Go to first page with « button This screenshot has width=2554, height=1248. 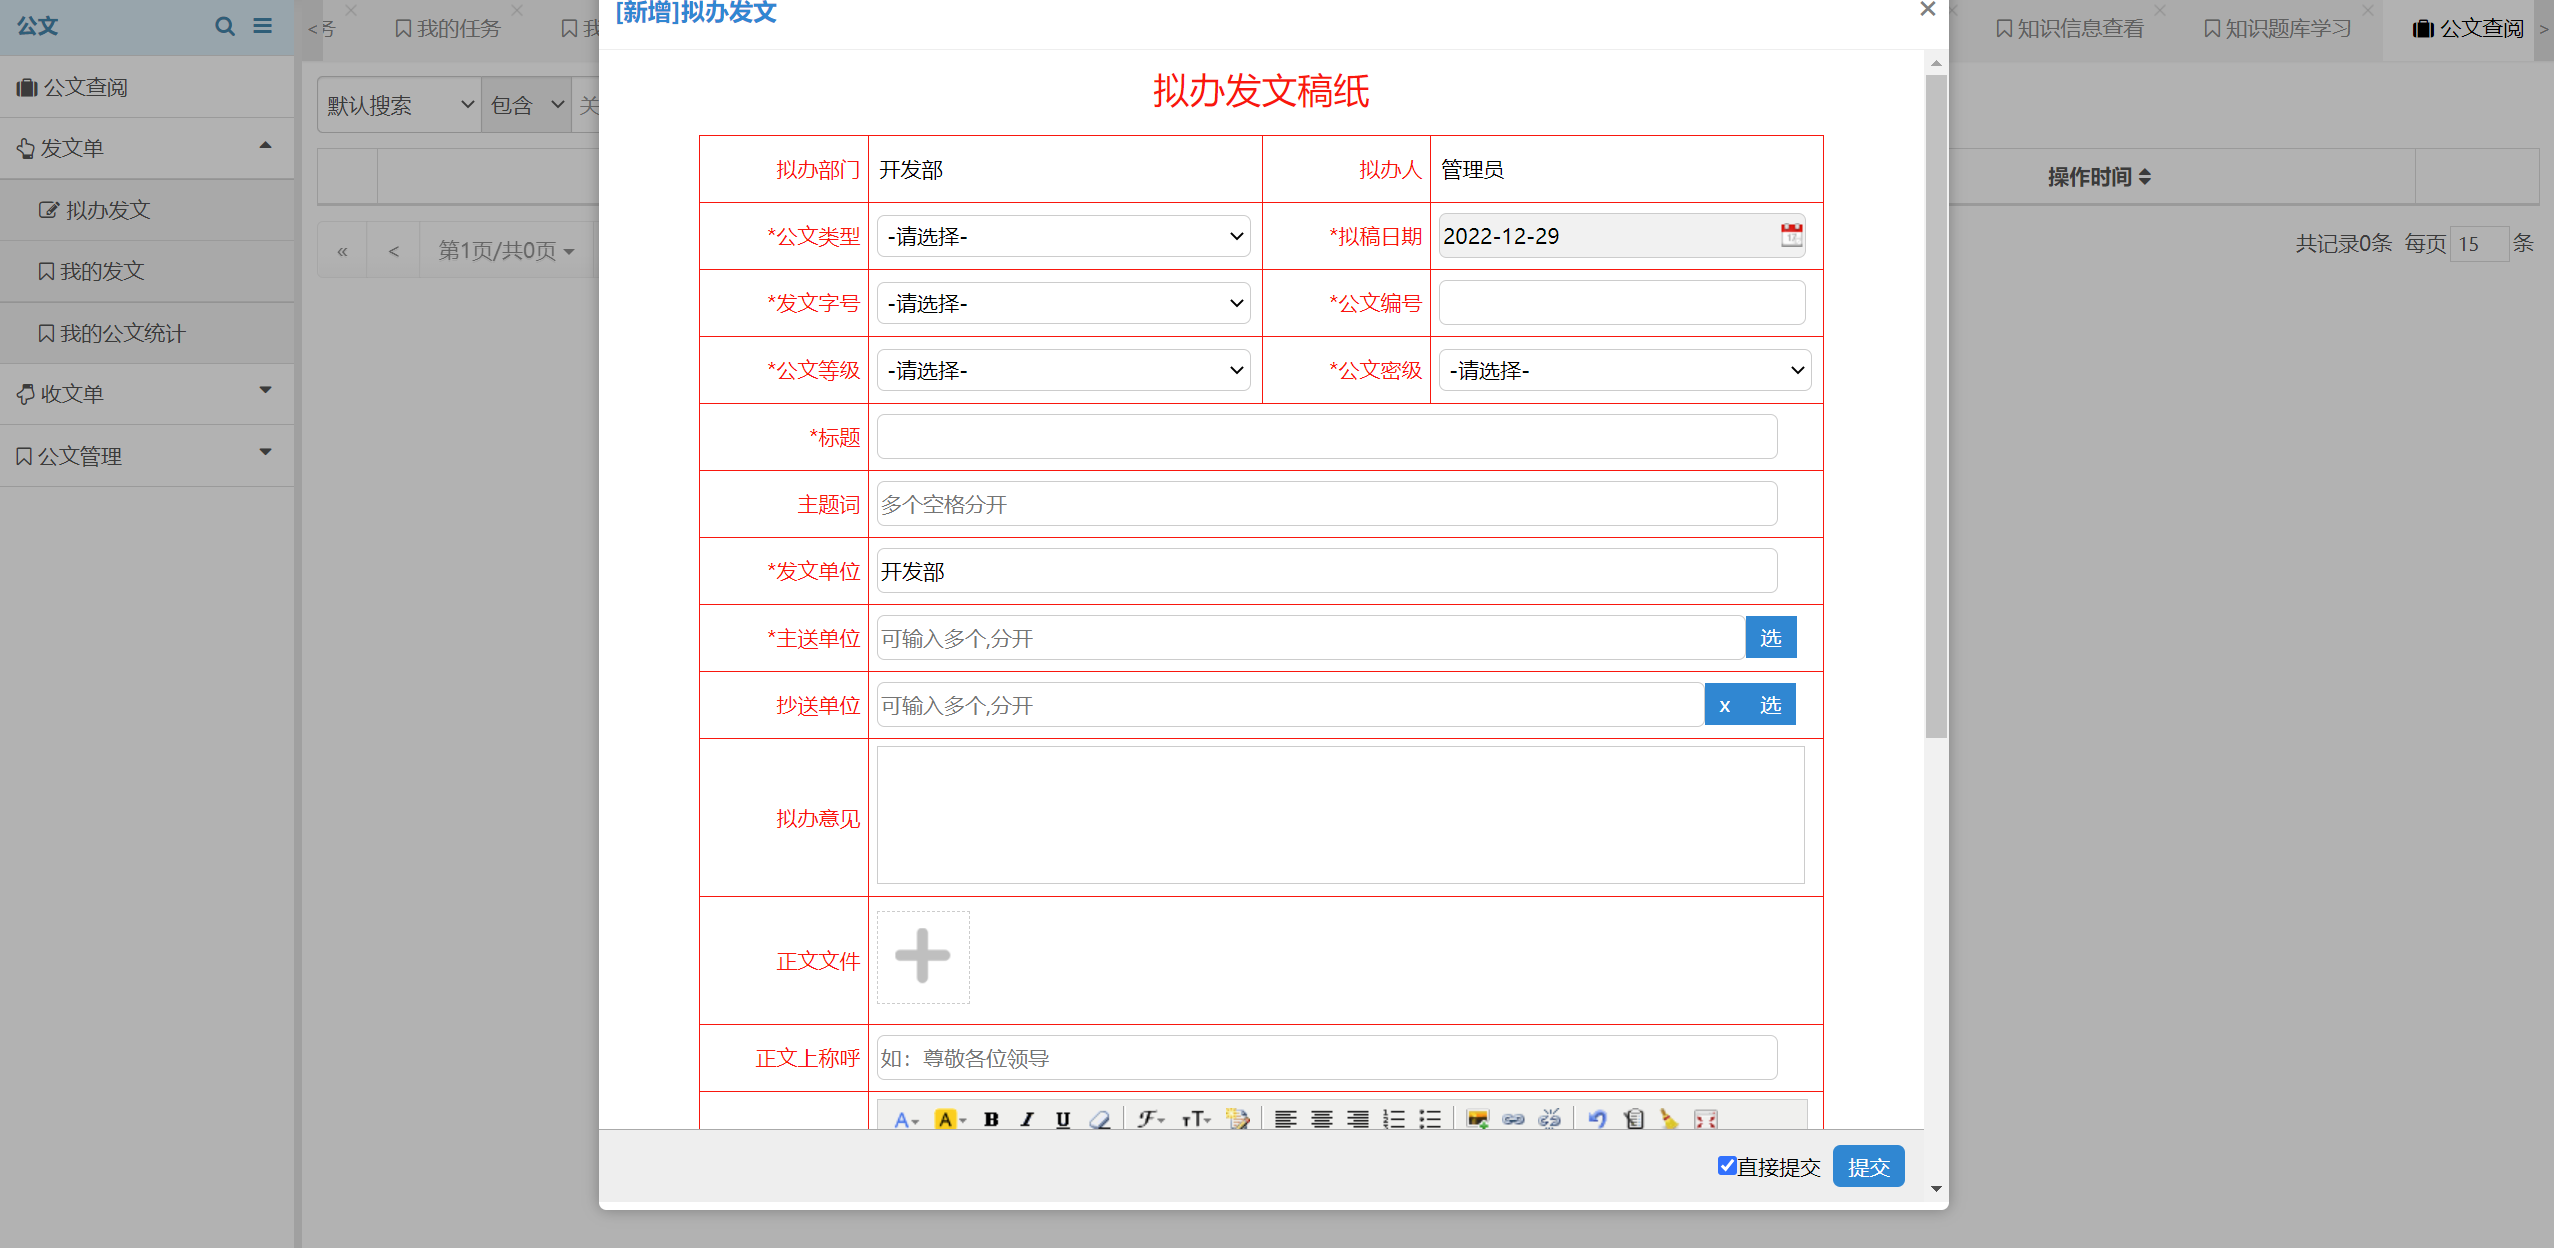342,250
